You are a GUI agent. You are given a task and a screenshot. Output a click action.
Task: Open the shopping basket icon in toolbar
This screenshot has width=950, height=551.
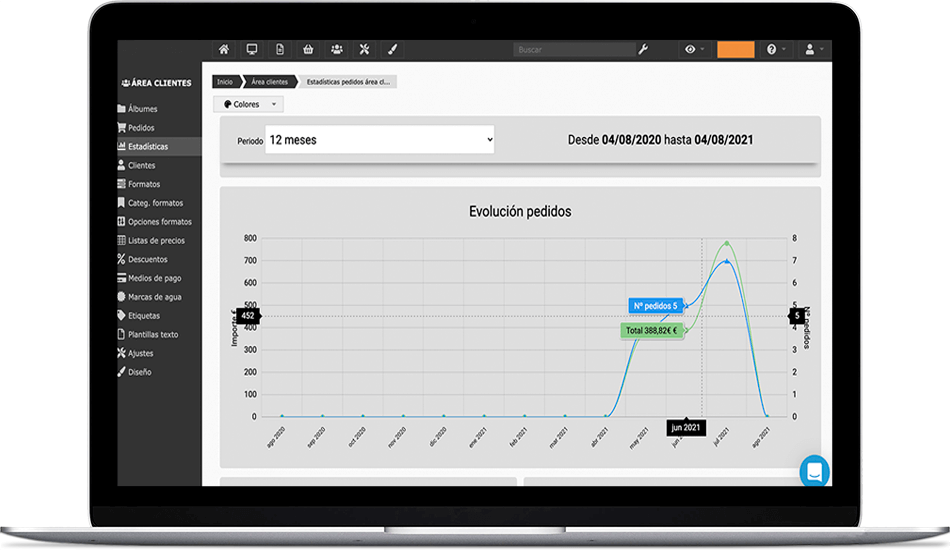(x=308, y=50)
